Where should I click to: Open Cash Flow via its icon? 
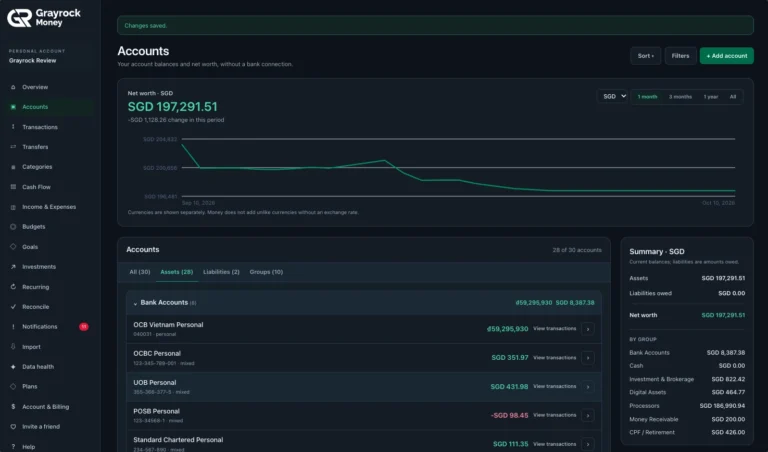coord(13,187)
